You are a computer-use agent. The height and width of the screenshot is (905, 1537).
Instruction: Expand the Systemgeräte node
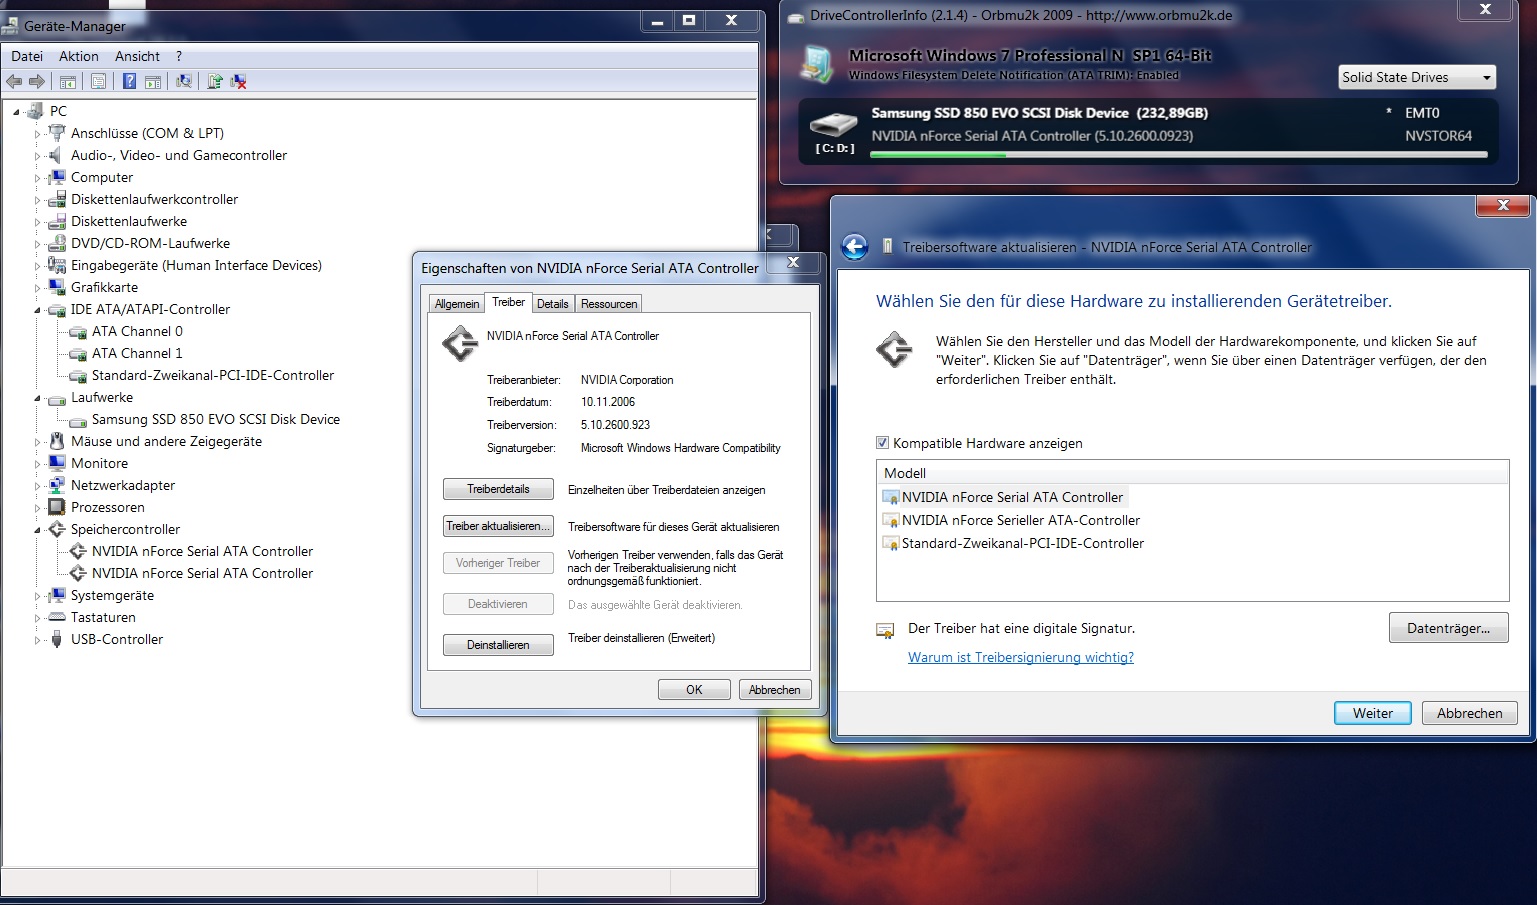point(38,595)
